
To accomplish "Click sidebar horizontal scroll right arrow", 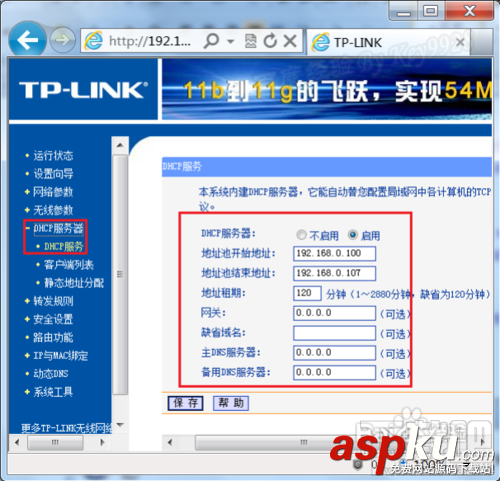I will click(x=102, y=442).
